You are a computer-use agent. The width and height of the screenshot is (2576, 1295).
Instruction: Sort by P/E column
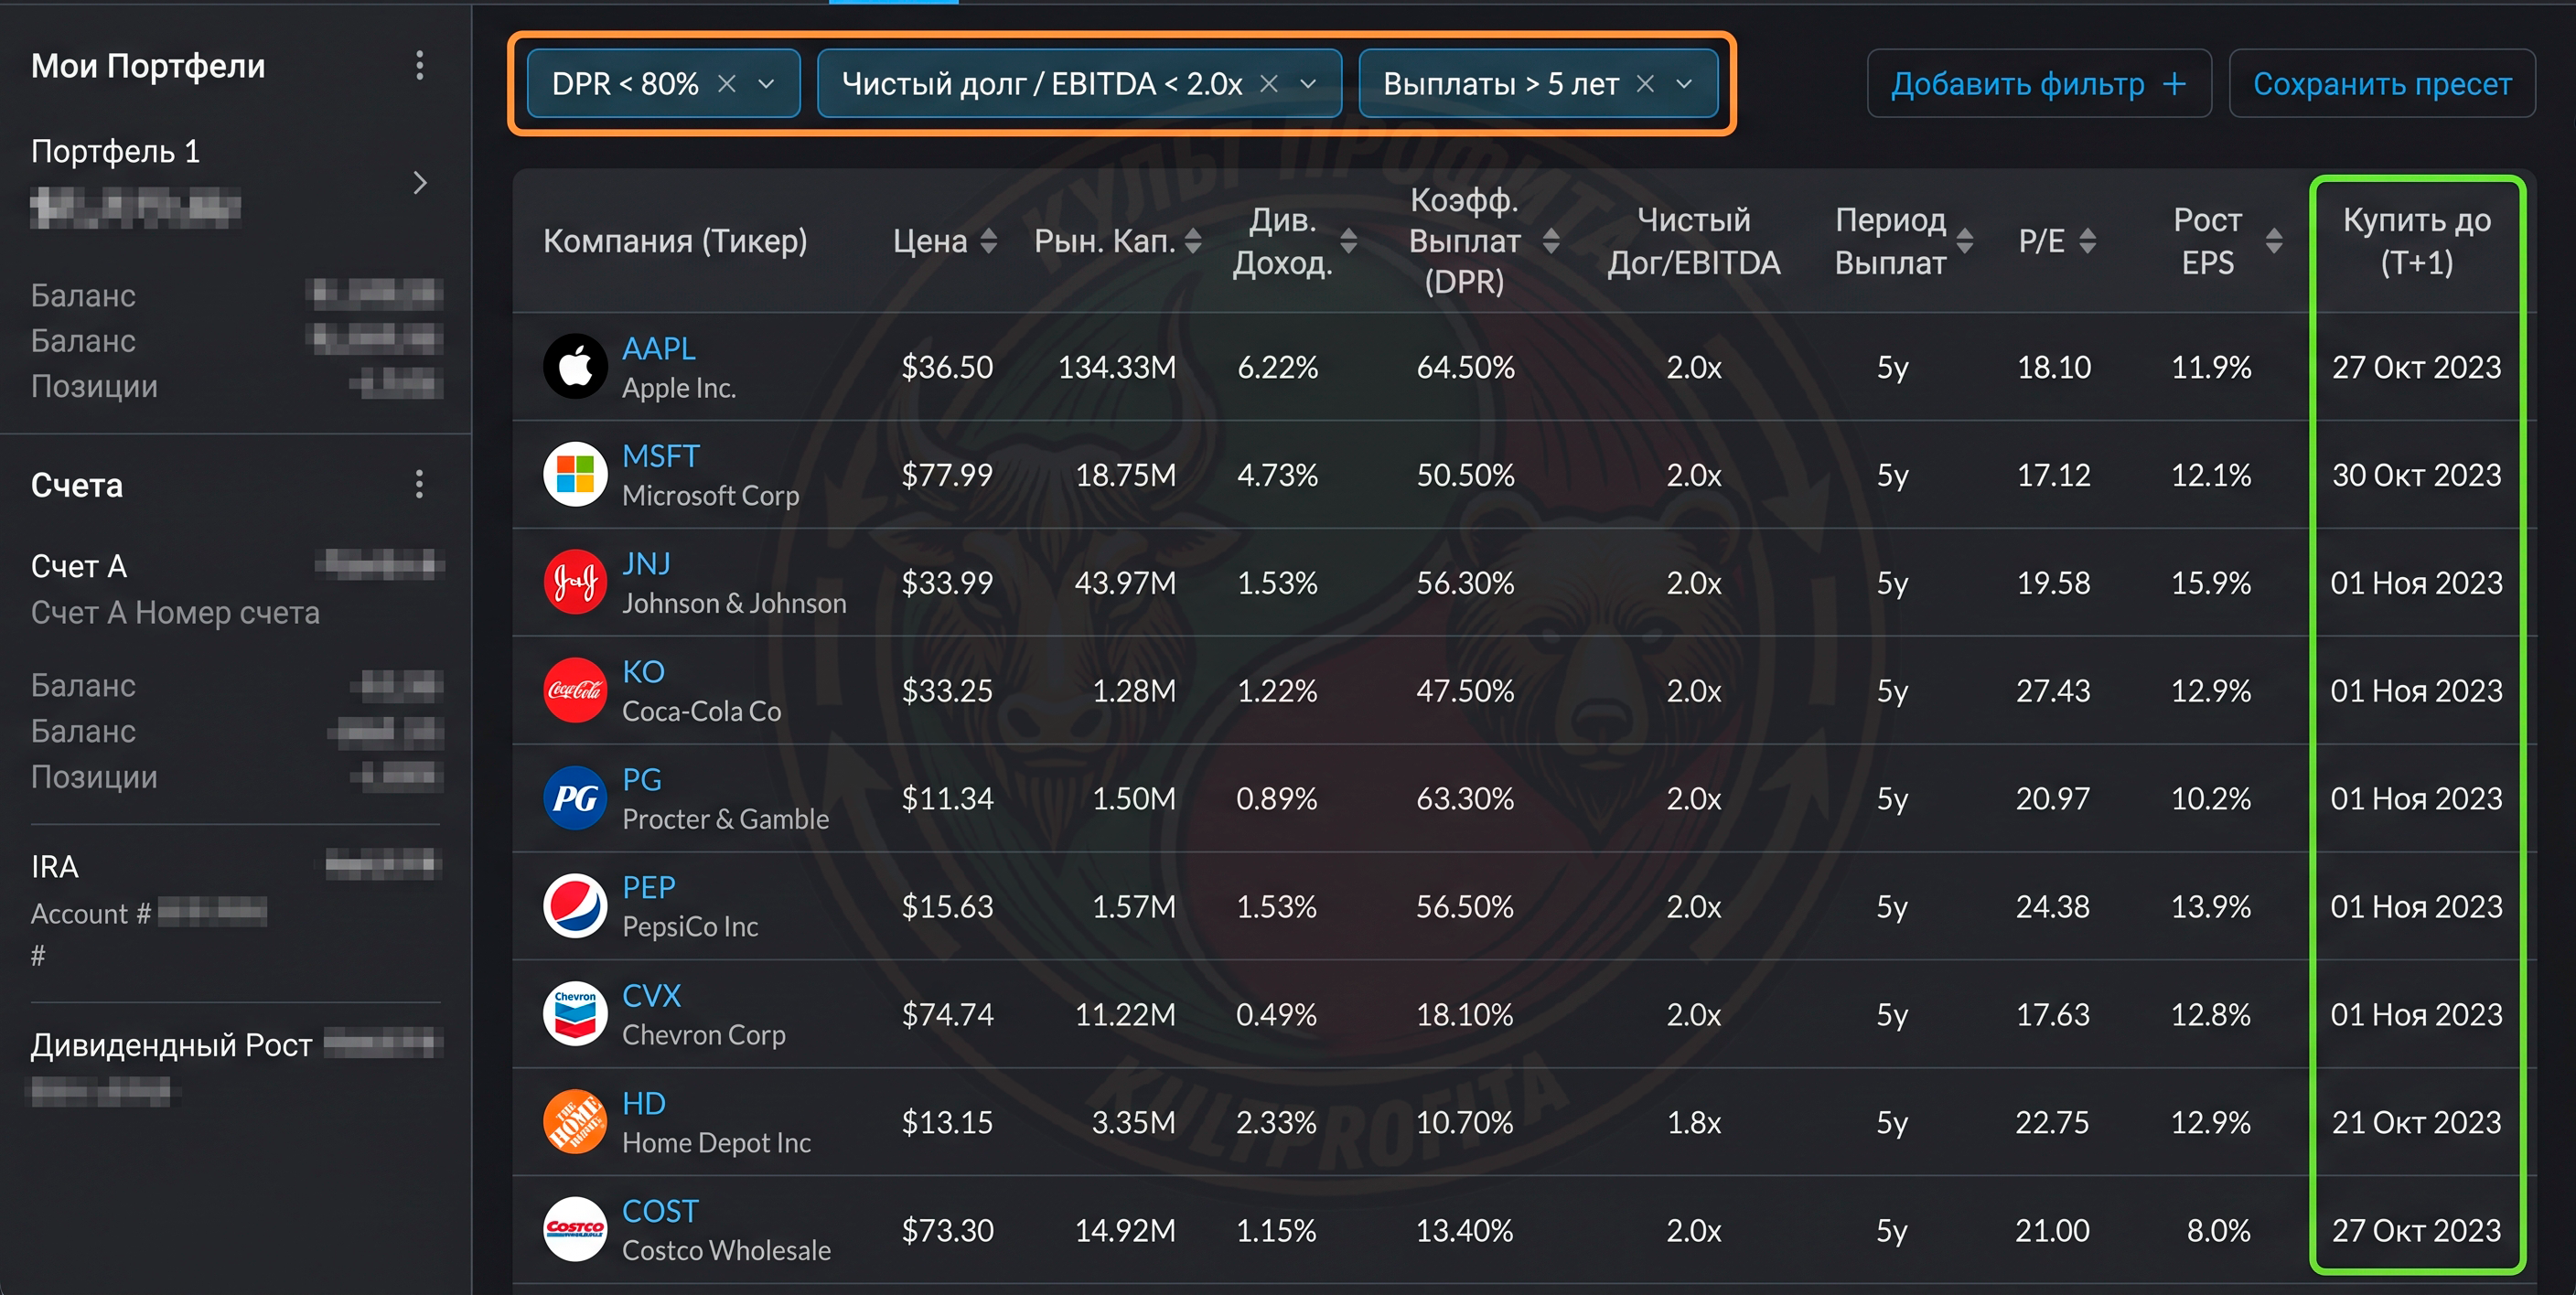(2087, 241)
